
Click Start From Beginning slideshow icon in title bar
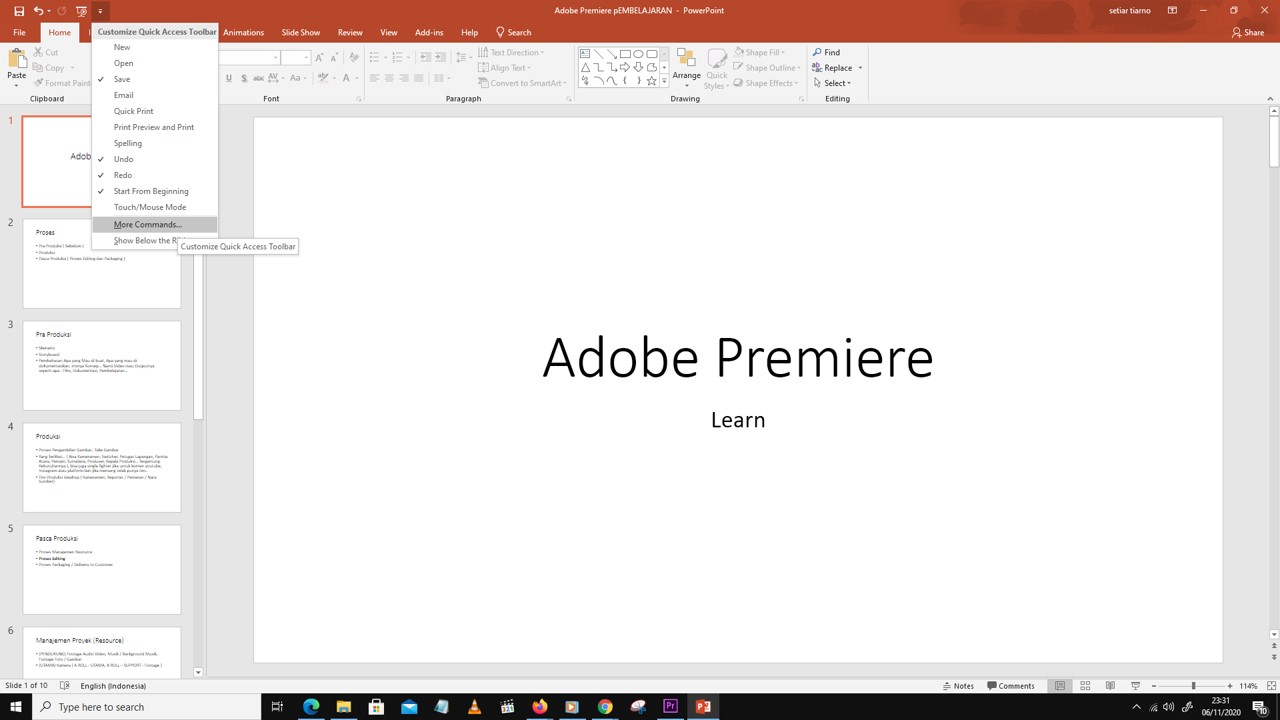tap(82, 10)
